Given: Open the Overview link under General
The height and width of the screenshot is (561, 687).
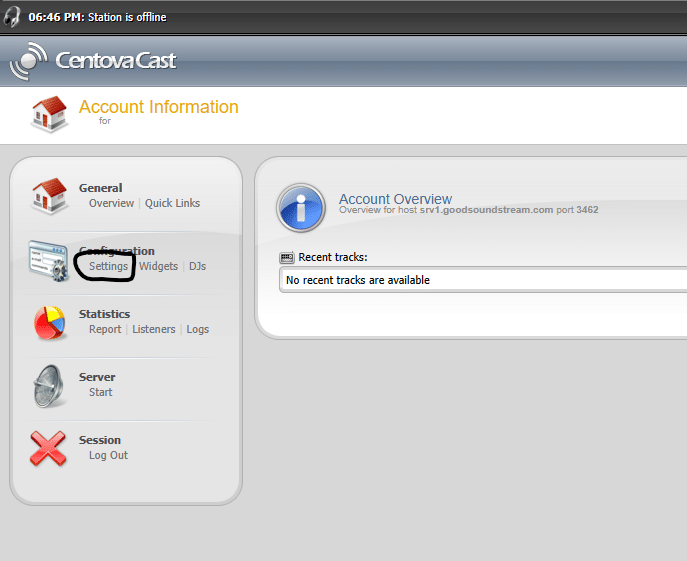Looking at the screenshot, I should click(x=111, y=203).
